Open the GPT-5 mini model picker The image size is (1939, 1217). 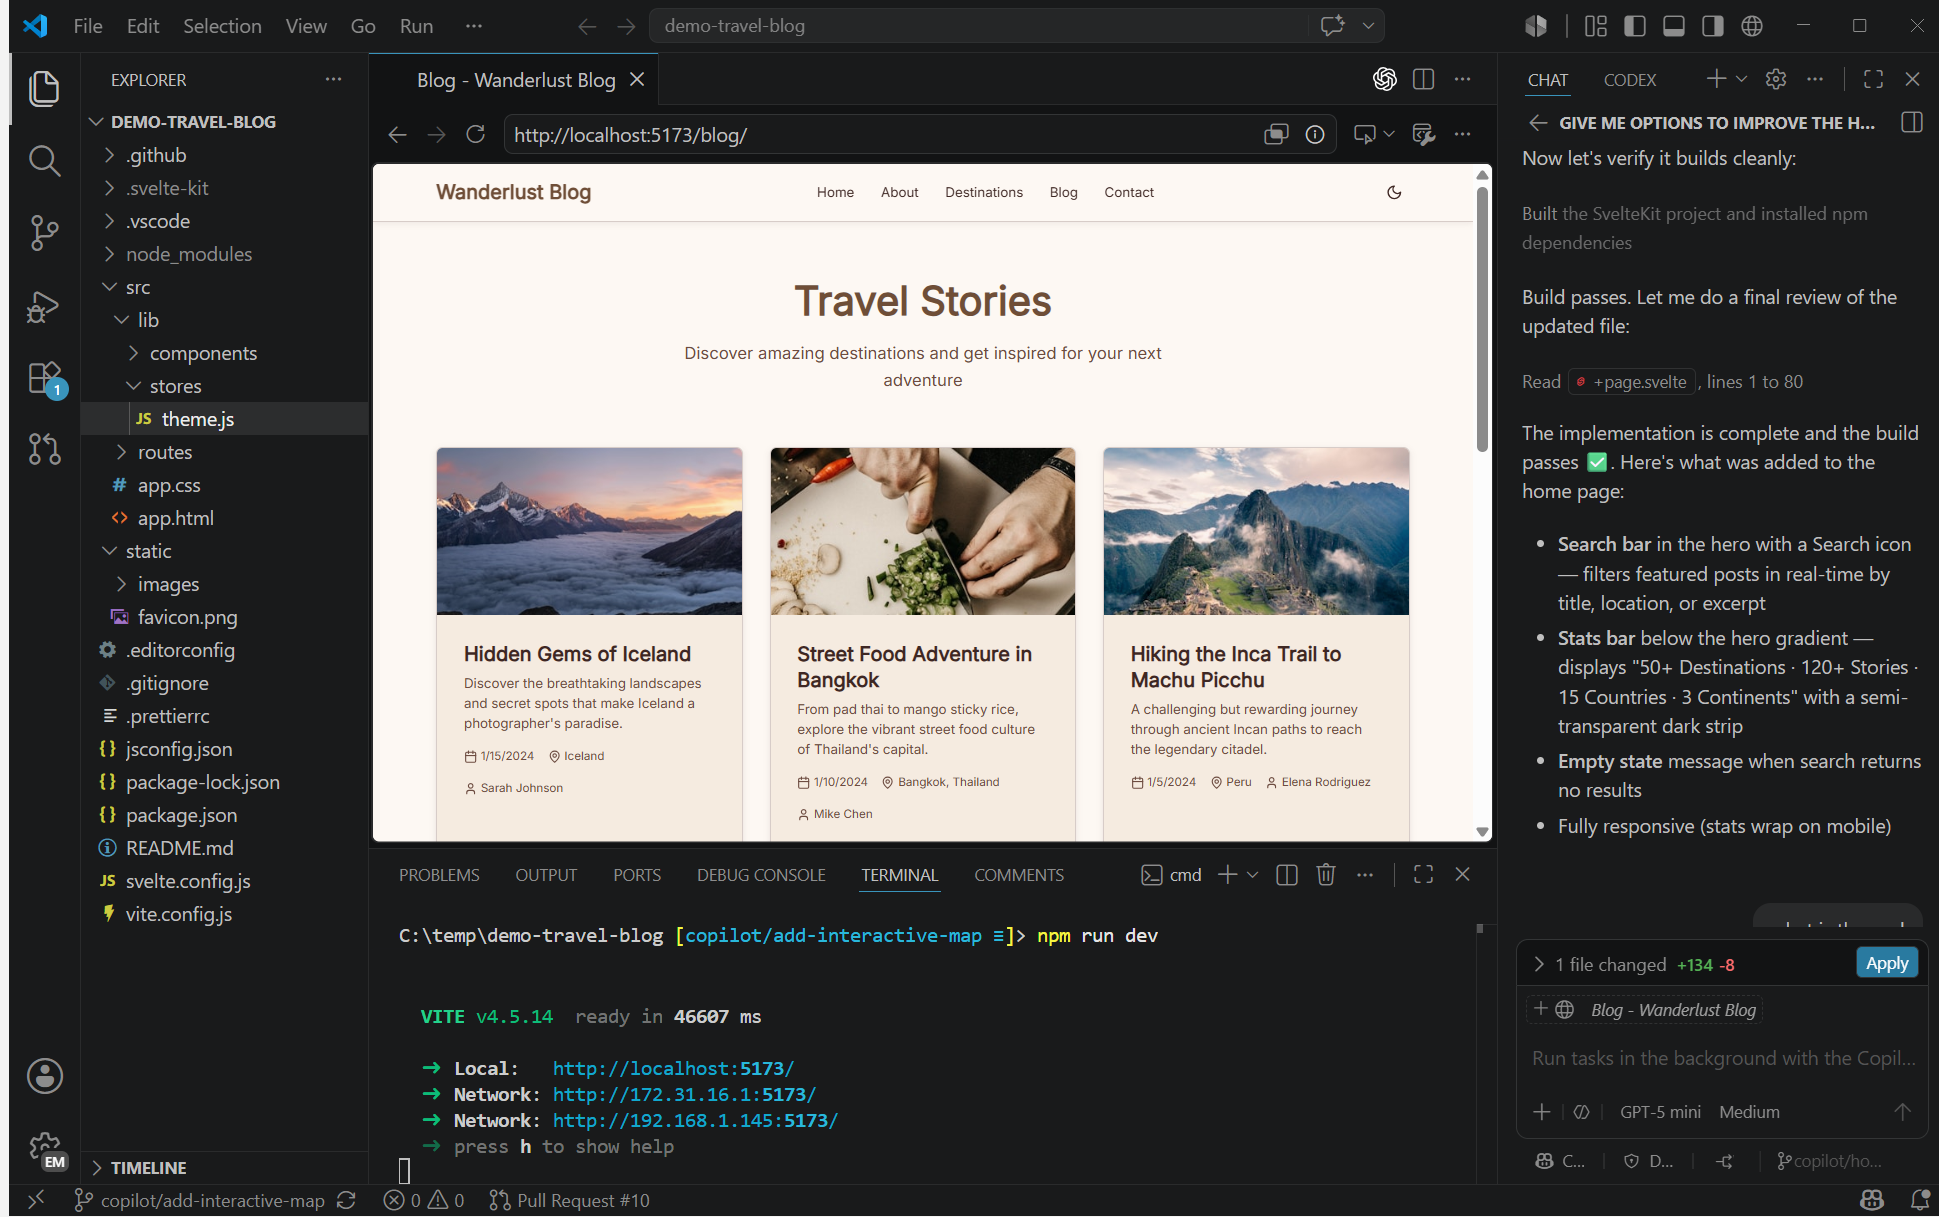1660,1112
